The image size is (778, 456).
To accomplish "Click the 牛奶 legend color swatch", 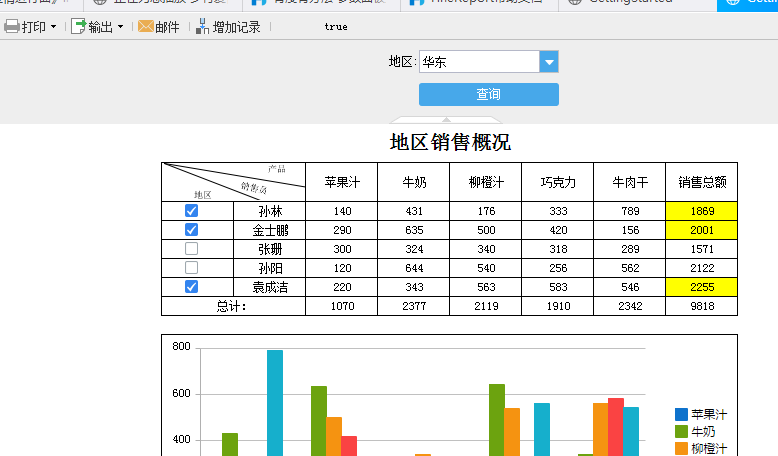I will (681, 432).
